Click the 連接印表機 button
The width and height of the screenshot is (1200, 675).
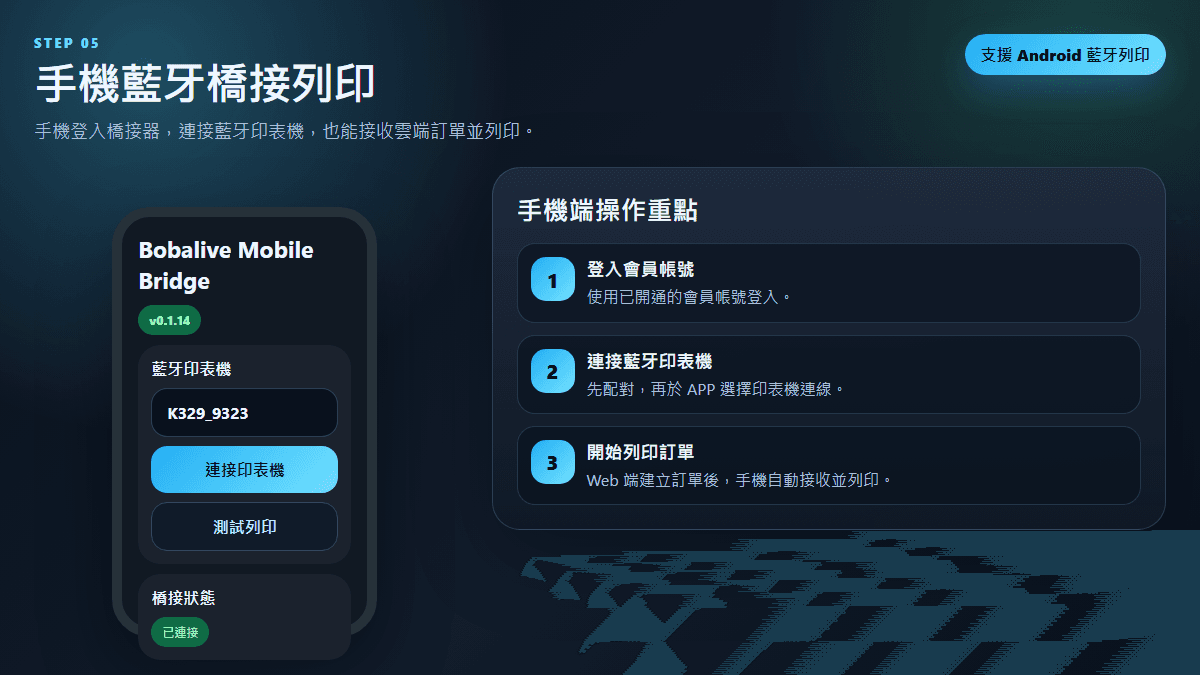point(244,470)
